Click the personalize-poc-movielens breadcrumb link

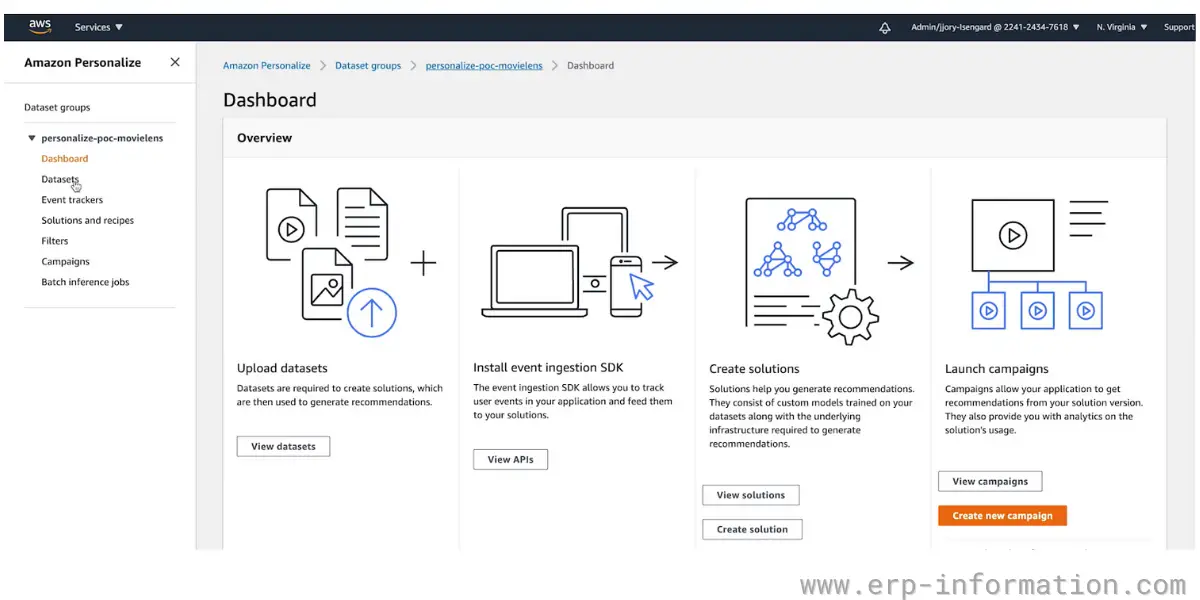point(484,66)
